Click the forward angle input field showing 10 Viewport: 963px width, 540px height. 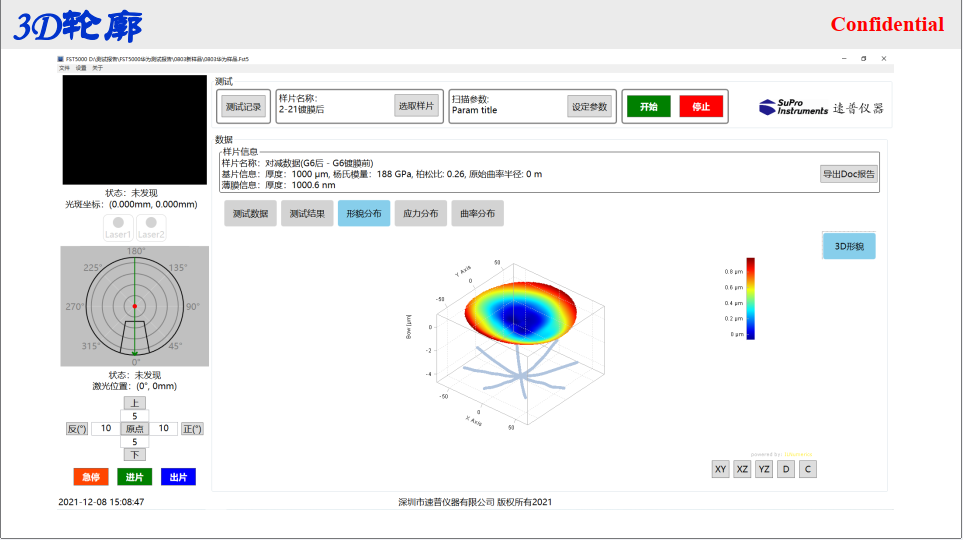click(163, 428)
